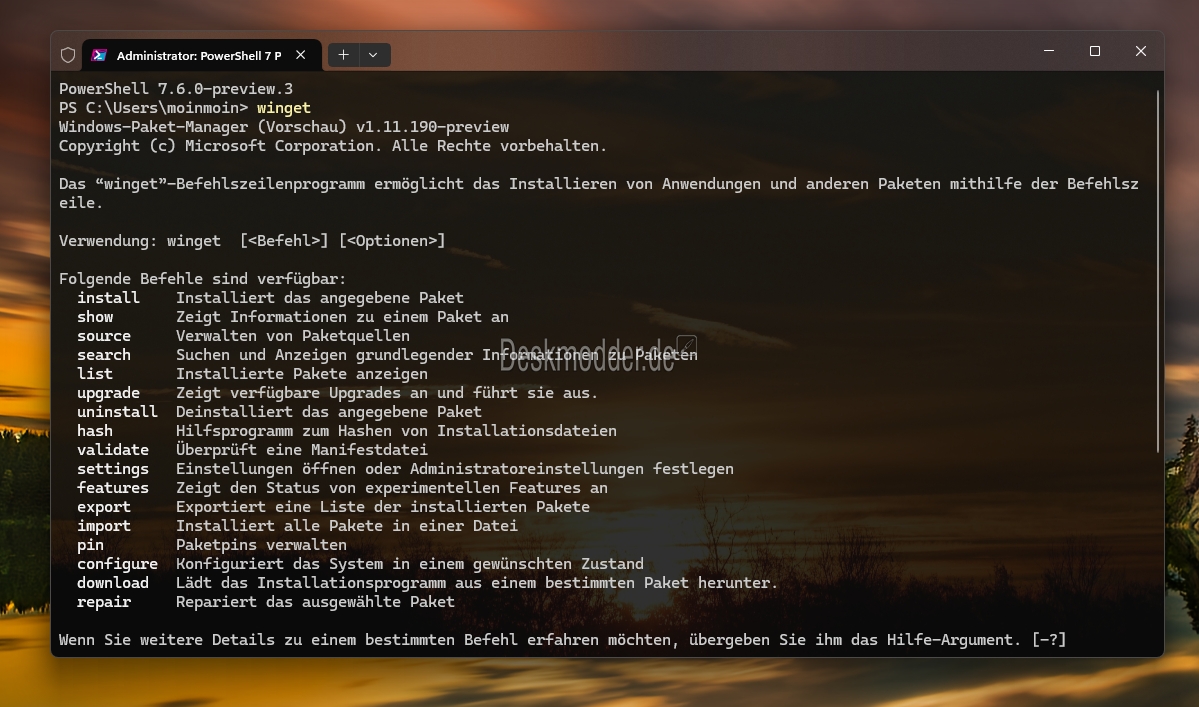Click the typed 'winget' command at the prompt
The height and width of the screenshot is (707, 1199).
[x=284, y=108]
